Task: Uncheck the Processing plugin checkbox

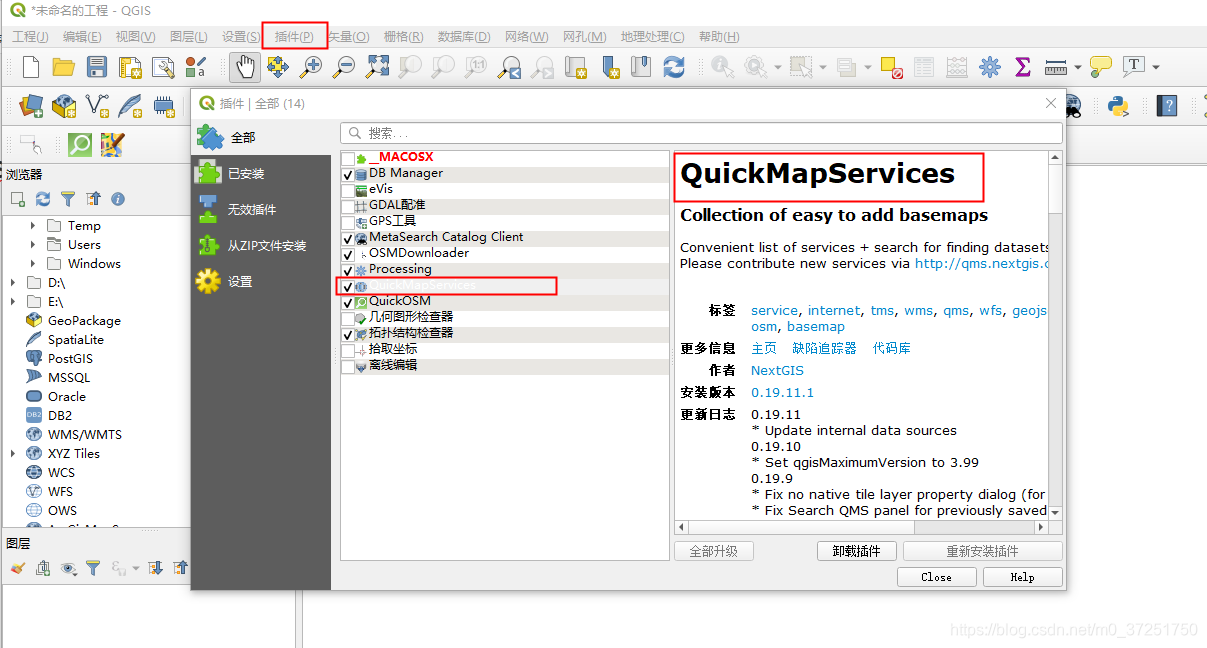Action: point(348,270)
